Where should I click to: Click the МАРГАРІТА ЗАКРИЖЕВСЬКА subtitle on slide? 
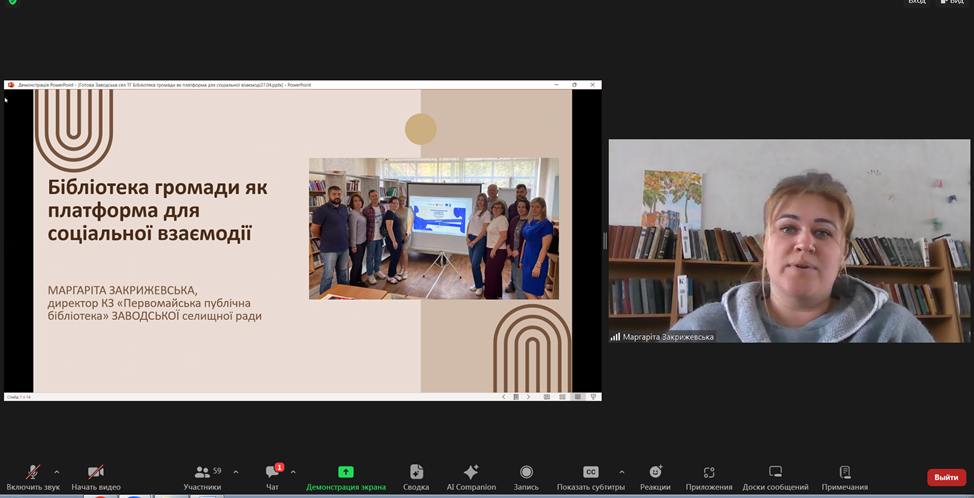(122, 290)
